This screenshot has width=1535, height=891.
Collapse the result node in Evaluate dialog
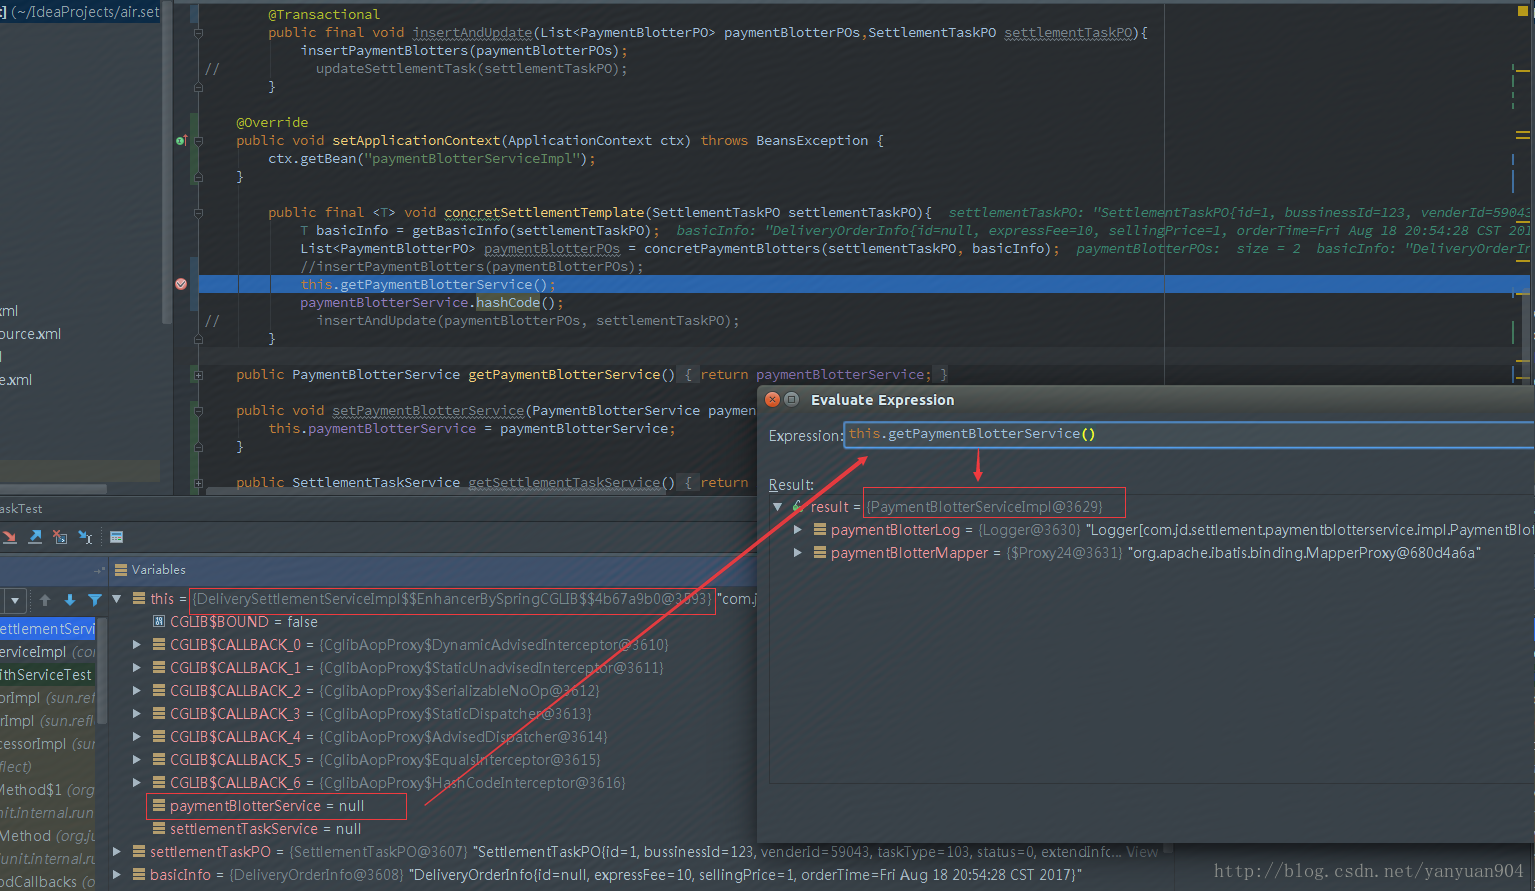pos(777,507)
